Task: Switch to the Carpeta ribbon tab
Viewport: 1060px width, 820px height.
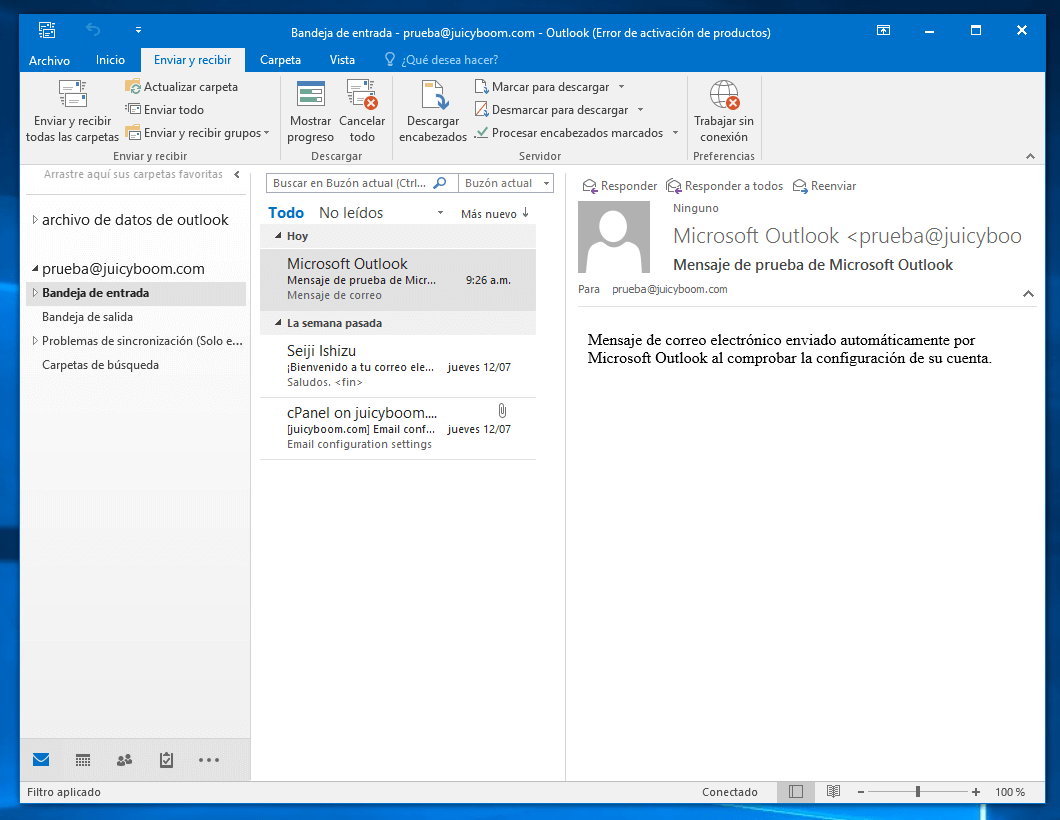Action: pos(280,60)
